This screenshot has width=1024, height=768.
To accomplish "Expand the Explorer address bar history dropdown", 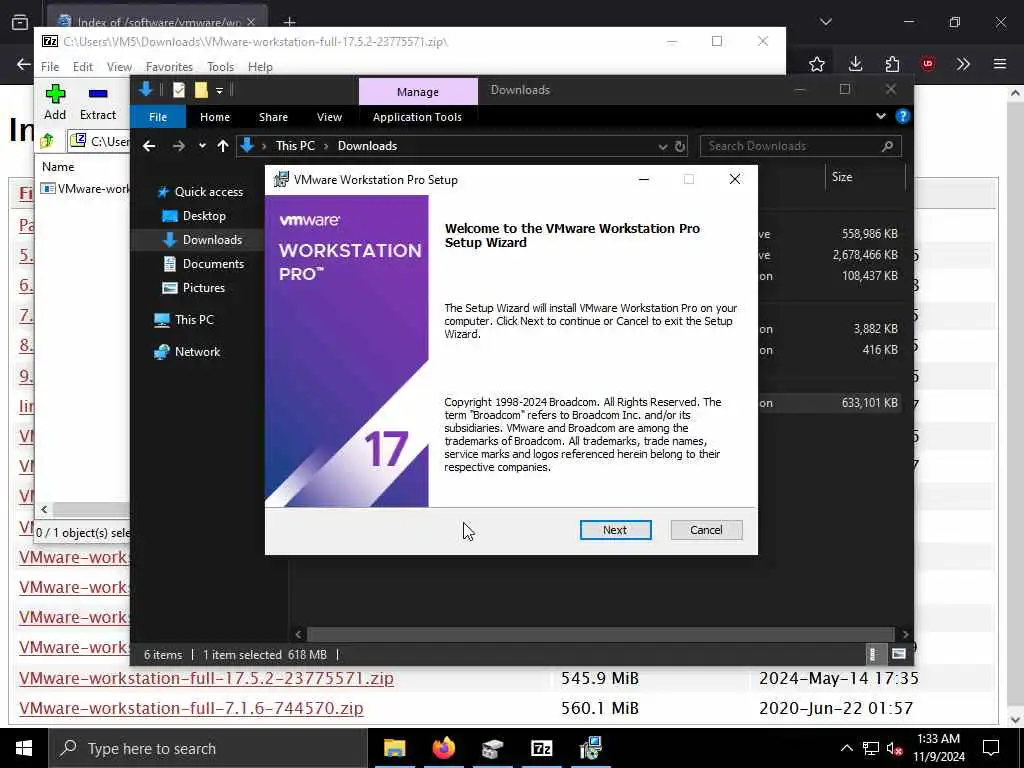I will [x=663, y=146].
